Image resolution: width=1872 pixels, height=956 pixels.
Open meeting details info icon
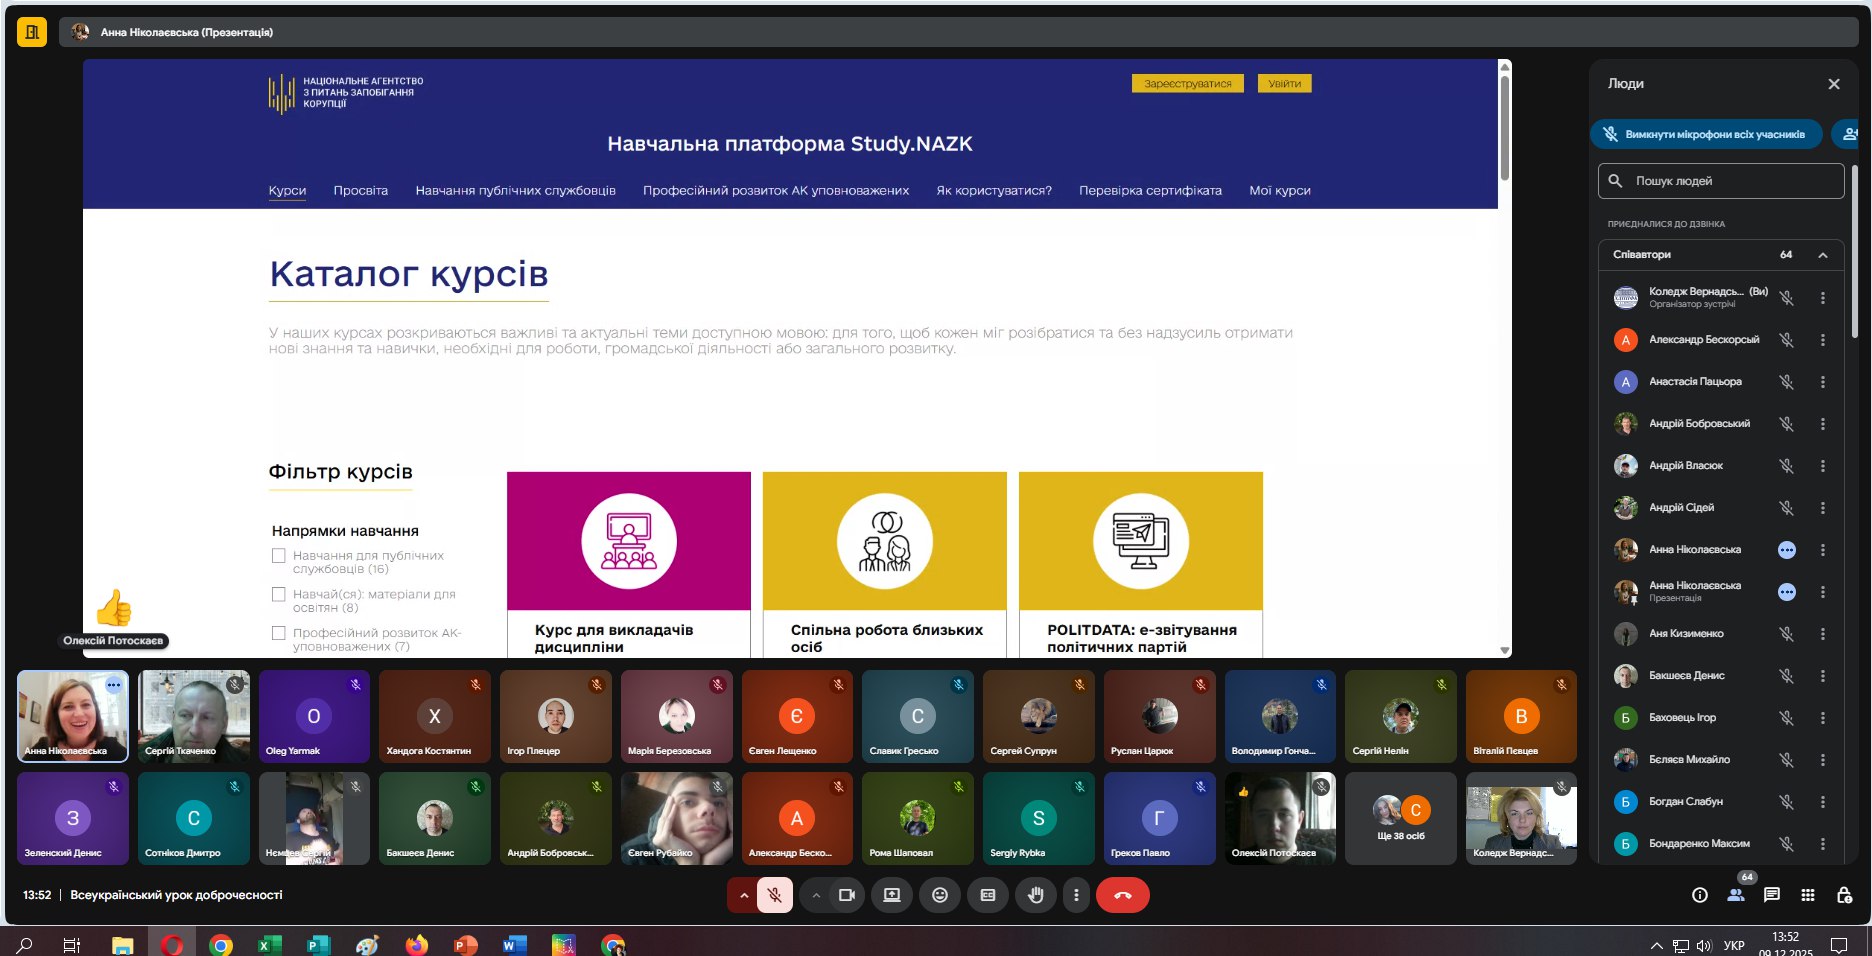tap(1699, 895)
